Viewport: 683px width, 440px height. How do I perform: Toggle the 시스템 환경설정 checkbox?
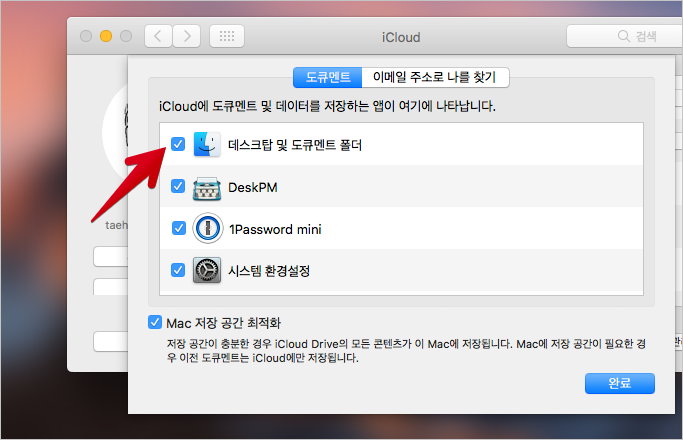178,270
